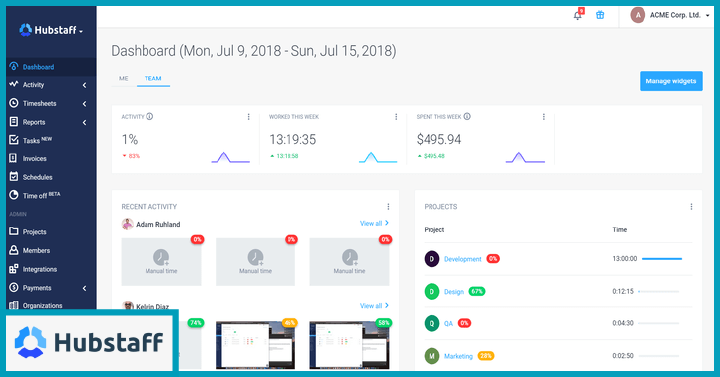Open the Worked This Week three-dot menu
Image resolution: width=720 pixels, height=377 pixels.
[x=396, y=117]
